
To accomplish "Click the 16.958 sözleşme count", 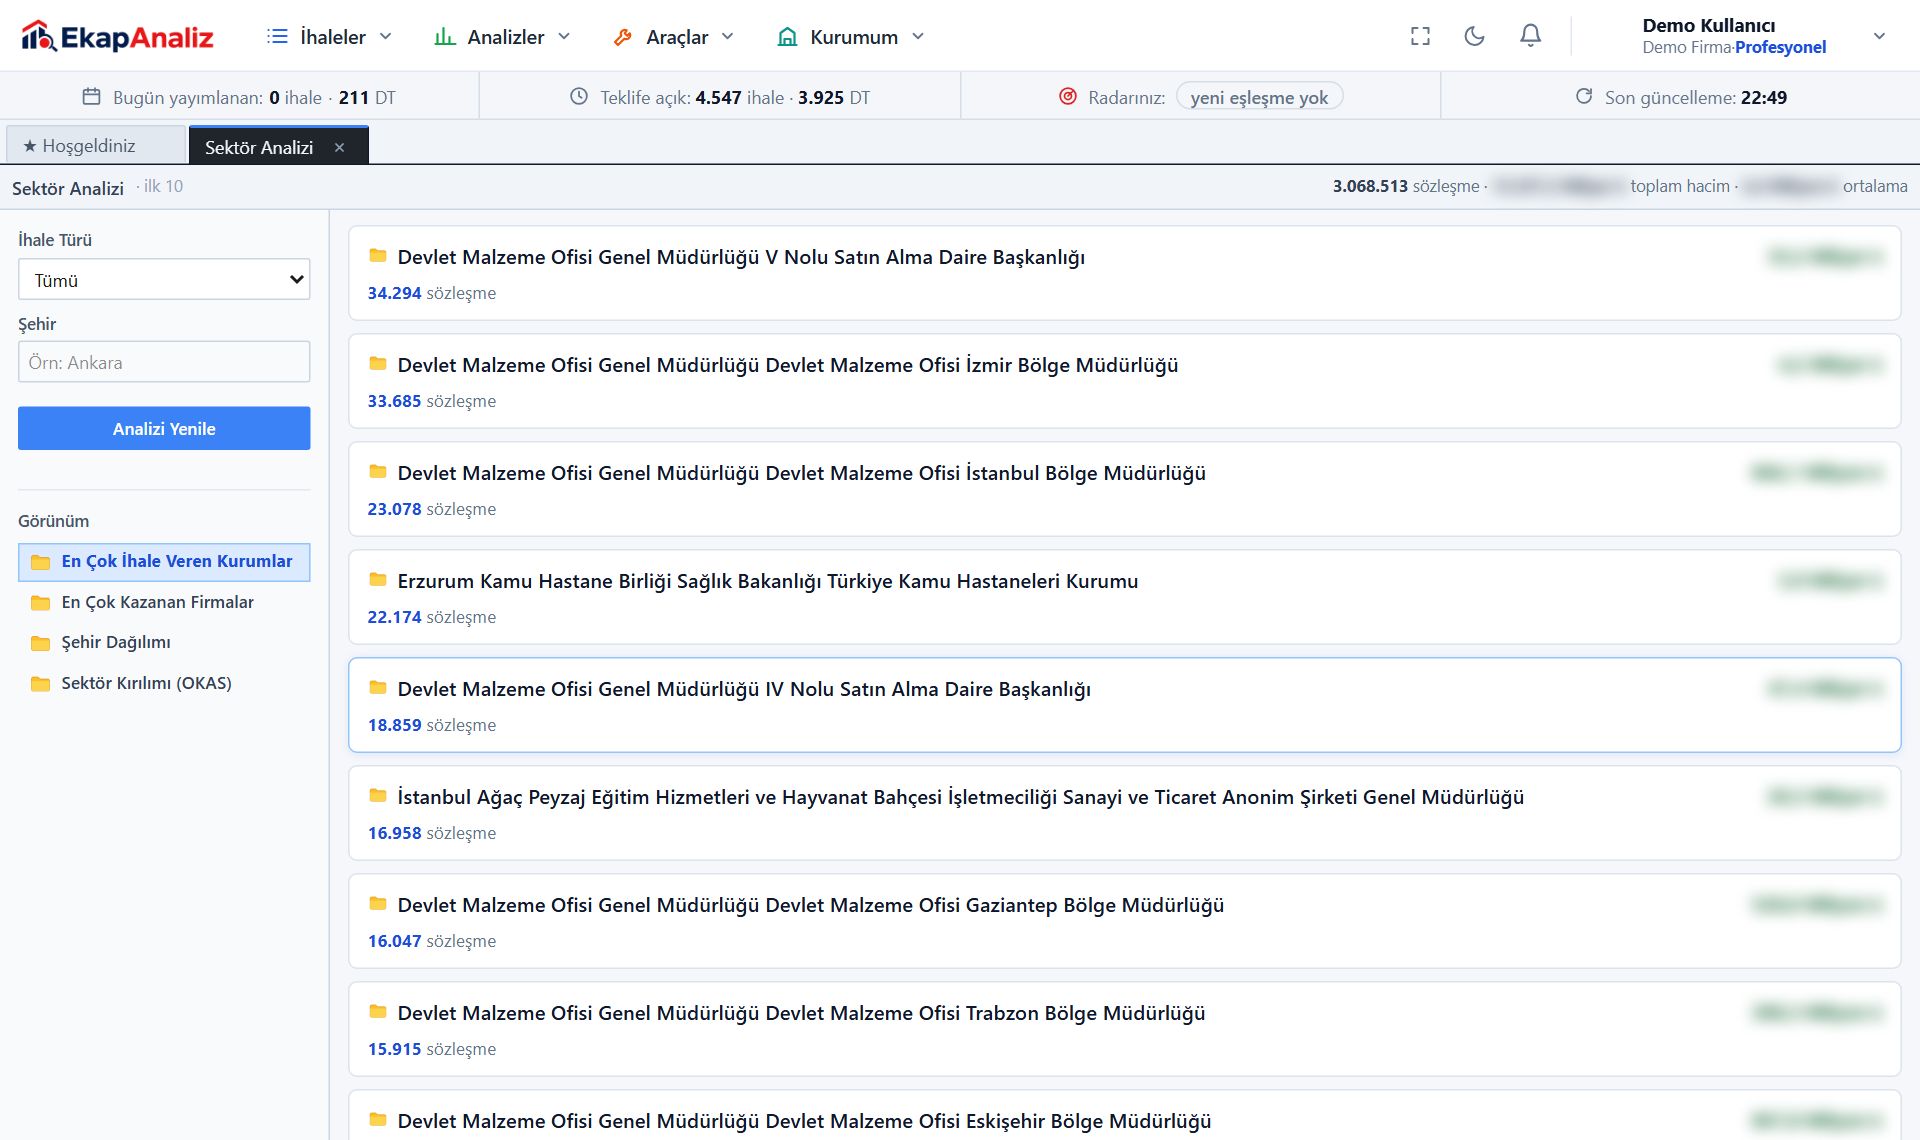I will click(431, 833).
